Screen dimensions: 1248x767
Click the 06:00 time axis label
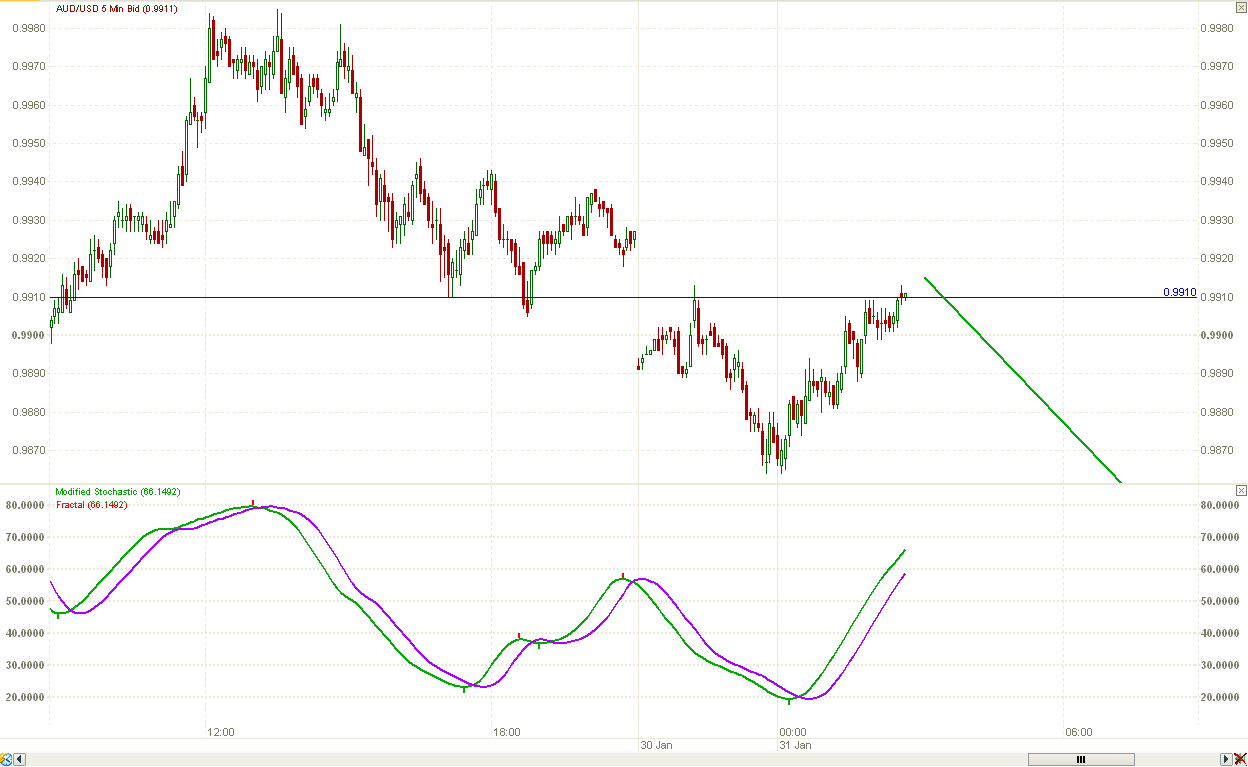tap(1078, 732)
